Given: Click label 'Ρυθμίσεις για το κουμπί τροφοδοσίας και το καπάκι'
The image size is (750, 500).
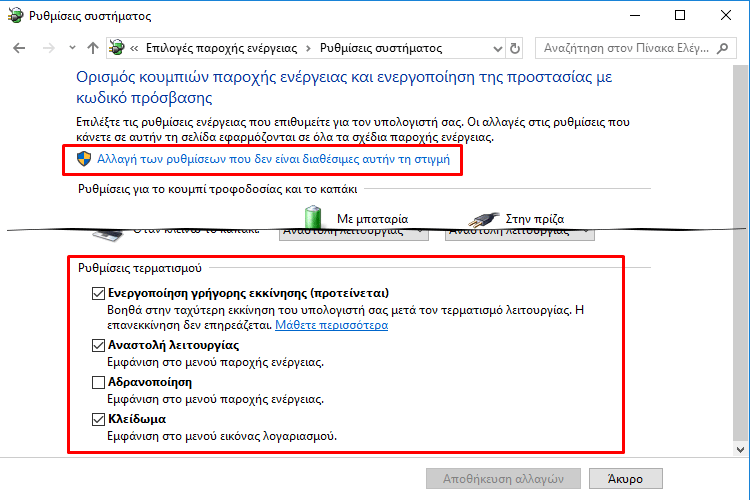Looking at the screenshot, I should point(218,189).
